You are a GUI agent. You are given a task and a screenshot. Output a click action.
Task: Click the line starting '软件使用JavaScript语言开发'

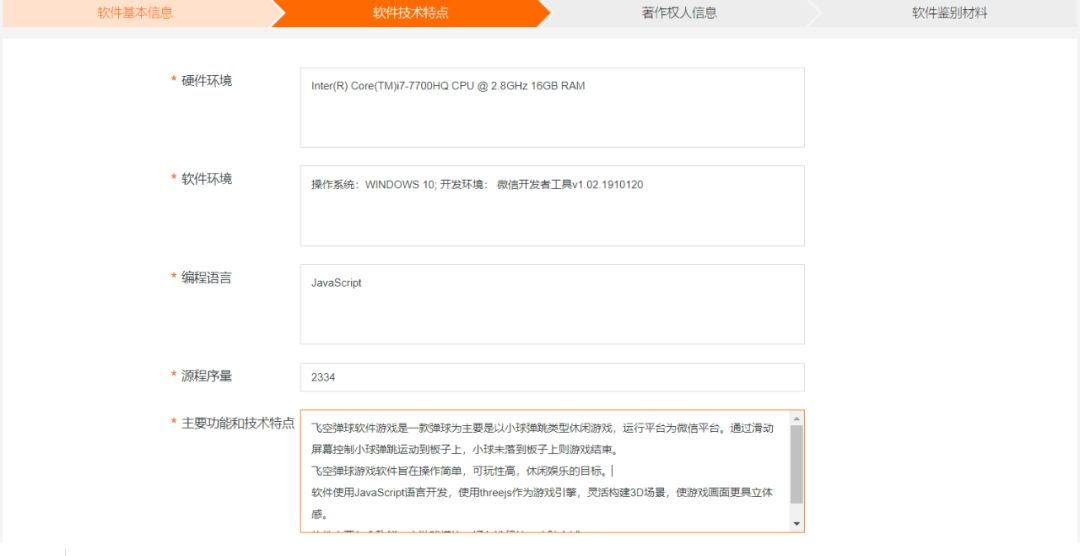pyautogui.click(x=542, y=493)
